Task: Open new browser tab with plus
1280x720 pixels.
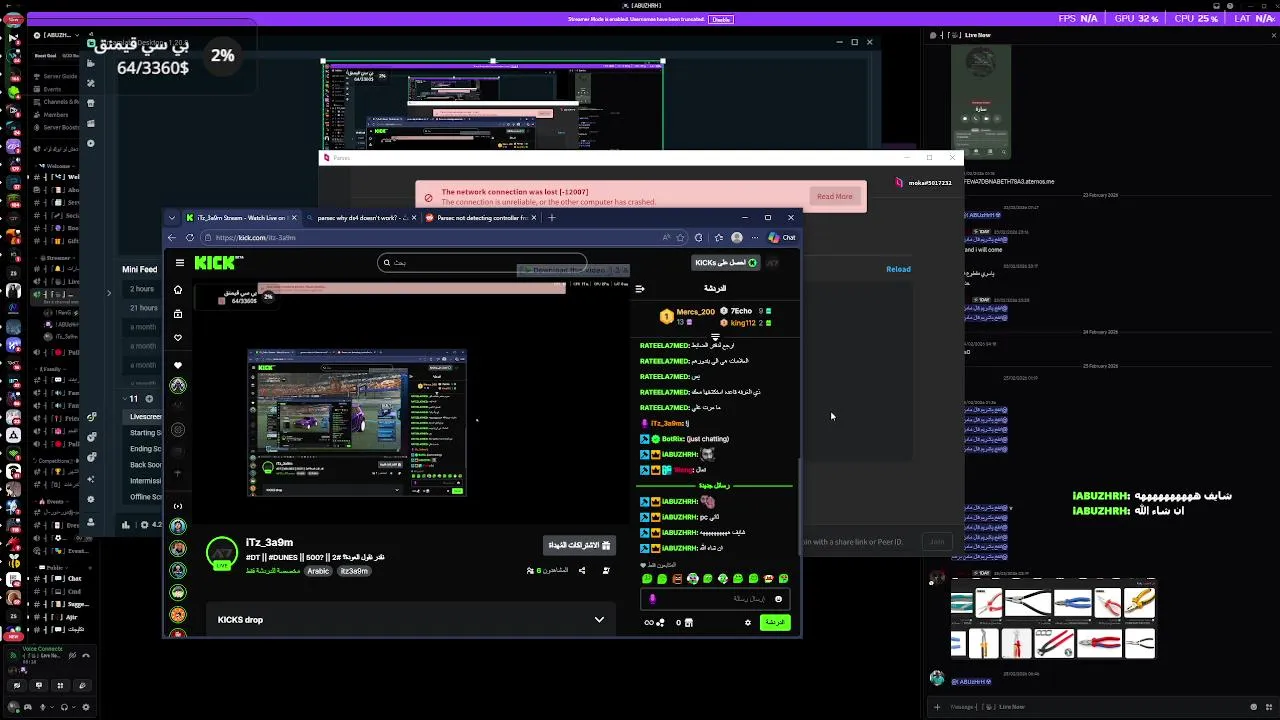Action: [551, 217]
